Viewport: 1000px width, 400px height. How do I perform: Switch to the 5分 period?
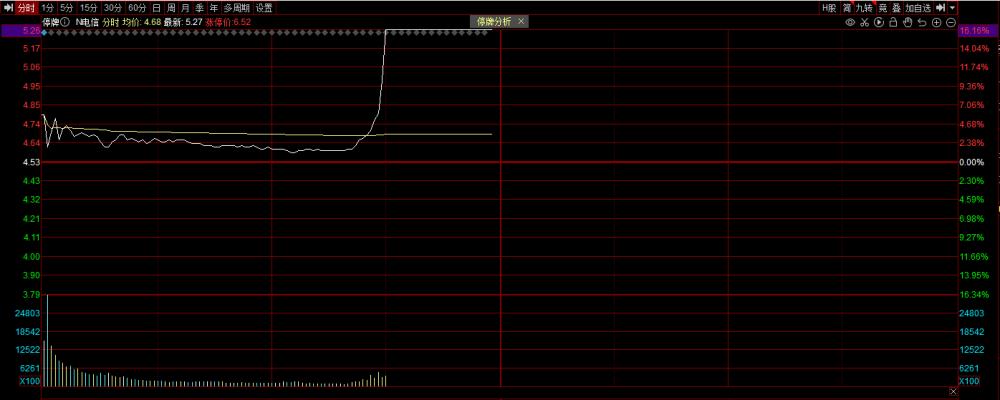[67, 8]
